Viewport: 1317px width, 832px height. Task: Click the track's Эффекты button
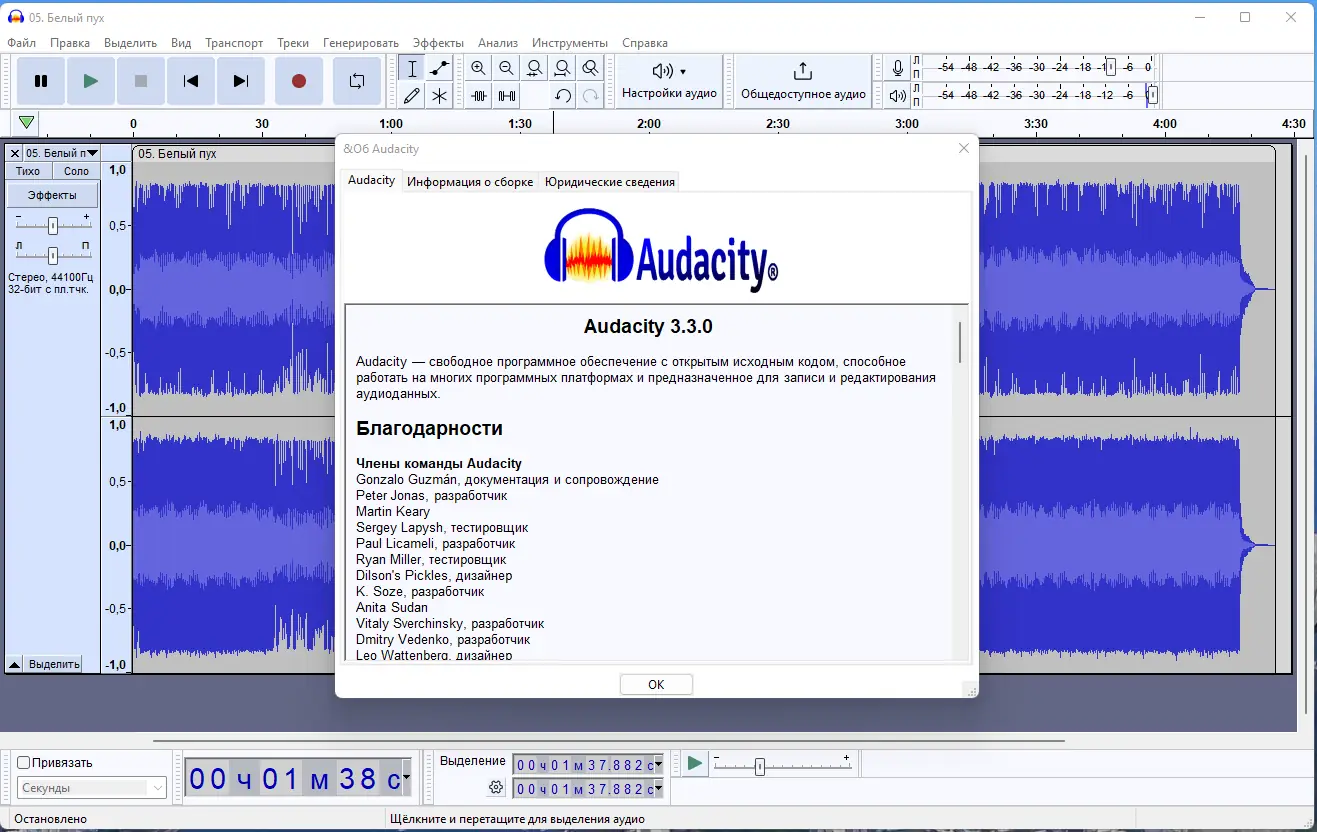point(52,195)
